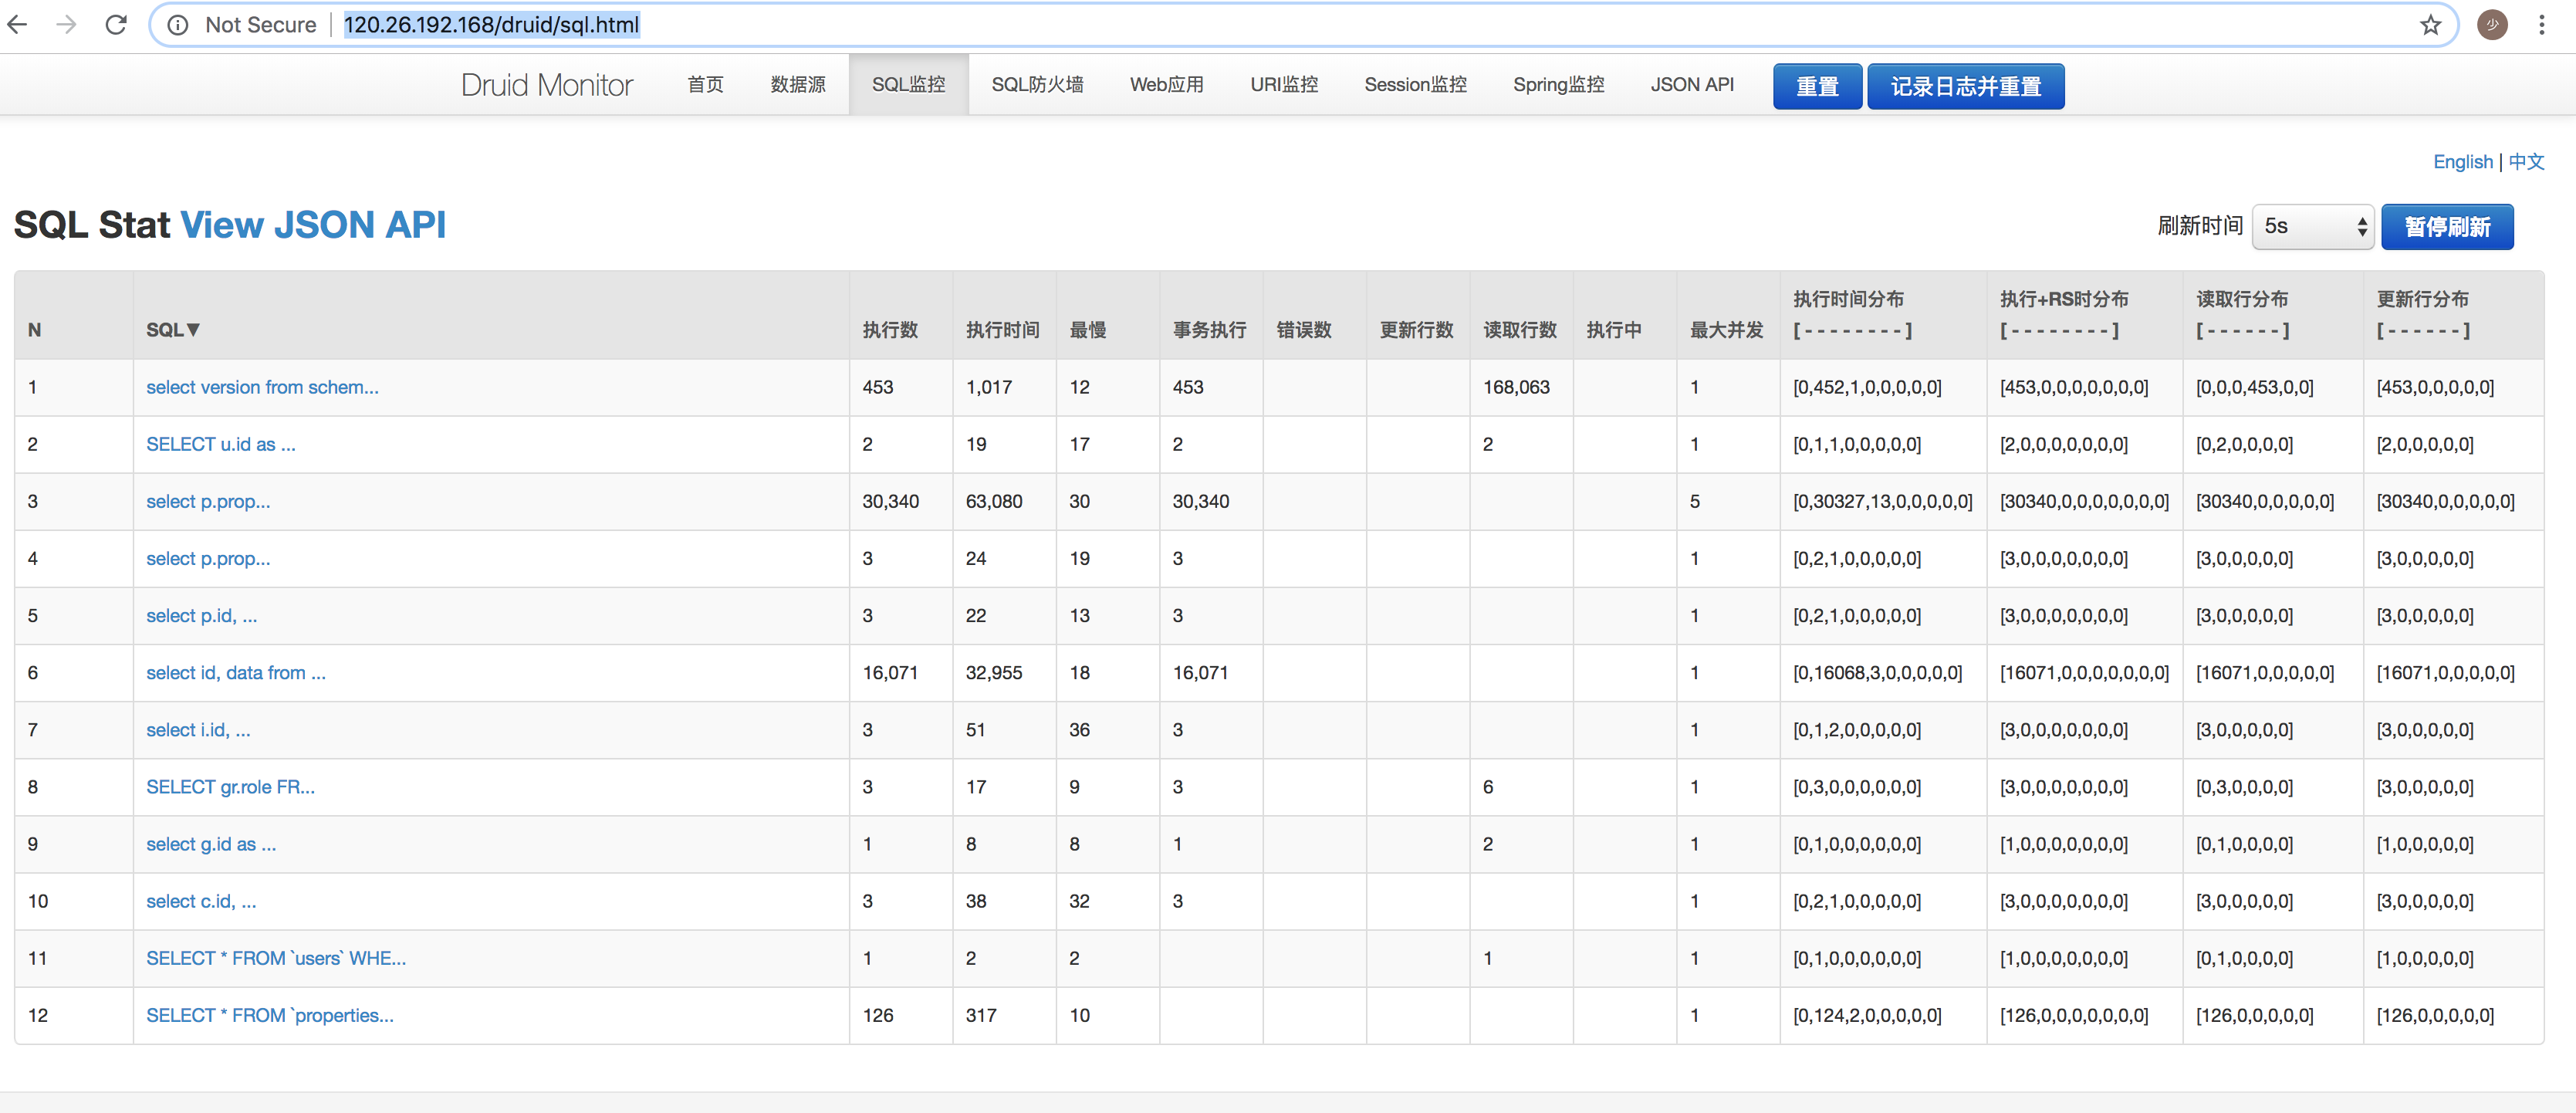Go to the Session监控 tab
The width and height of the screenshot is (2576, 1113).
(1414, 85)
